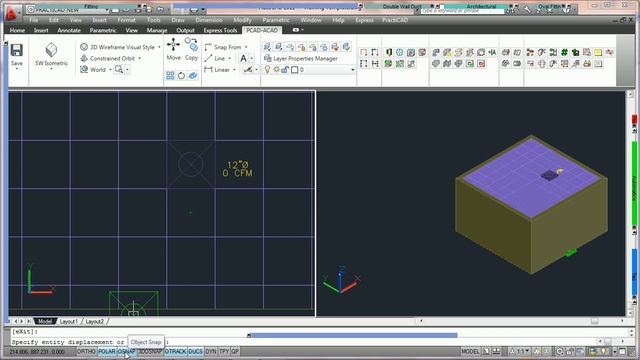Switch to the Layout2 tab

(95, 322)
